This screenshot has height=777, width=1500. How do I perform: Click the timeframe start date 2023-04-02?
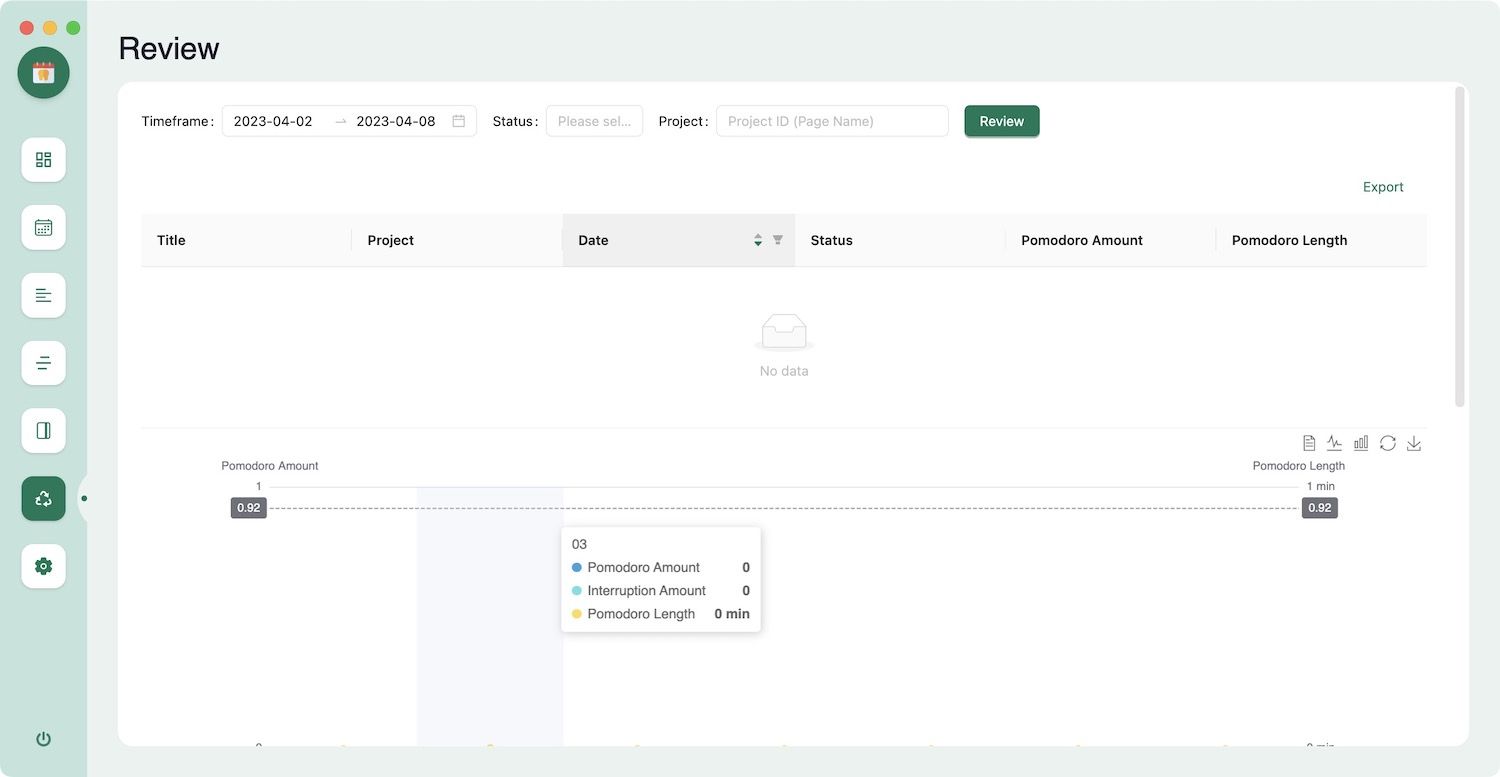[274, 121]
